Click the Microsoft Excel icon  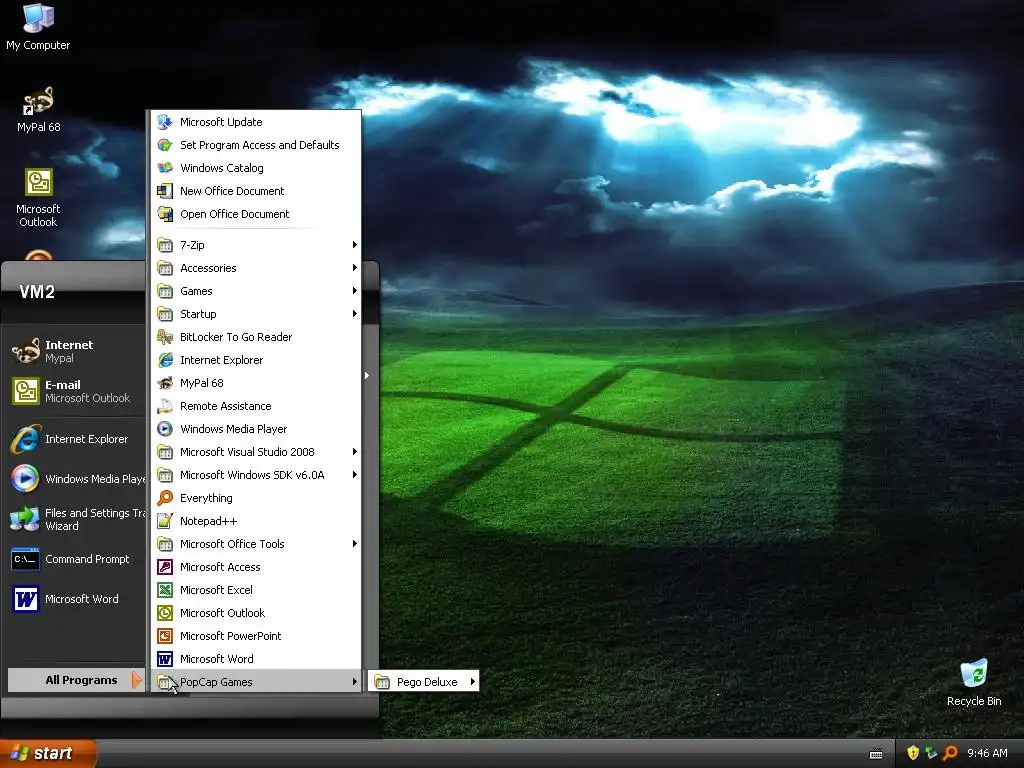pyautogui.click(x=165, y=590)
